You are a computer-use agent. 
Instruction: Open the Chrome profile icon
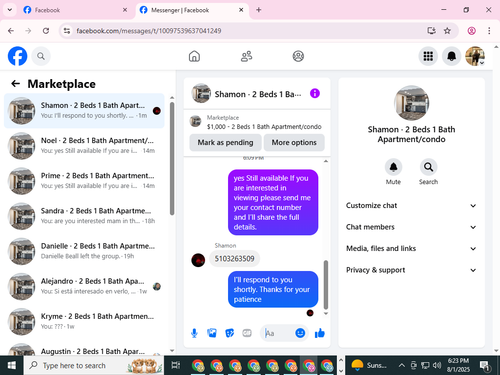[471, 31]
